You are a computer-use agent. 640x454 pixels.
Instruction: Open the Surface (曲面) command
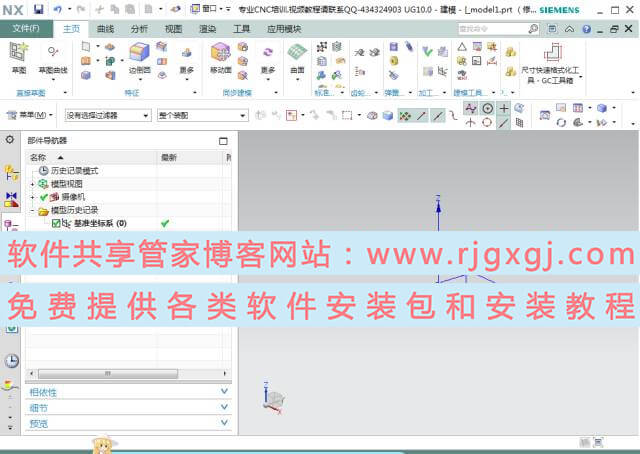(297, 60)
